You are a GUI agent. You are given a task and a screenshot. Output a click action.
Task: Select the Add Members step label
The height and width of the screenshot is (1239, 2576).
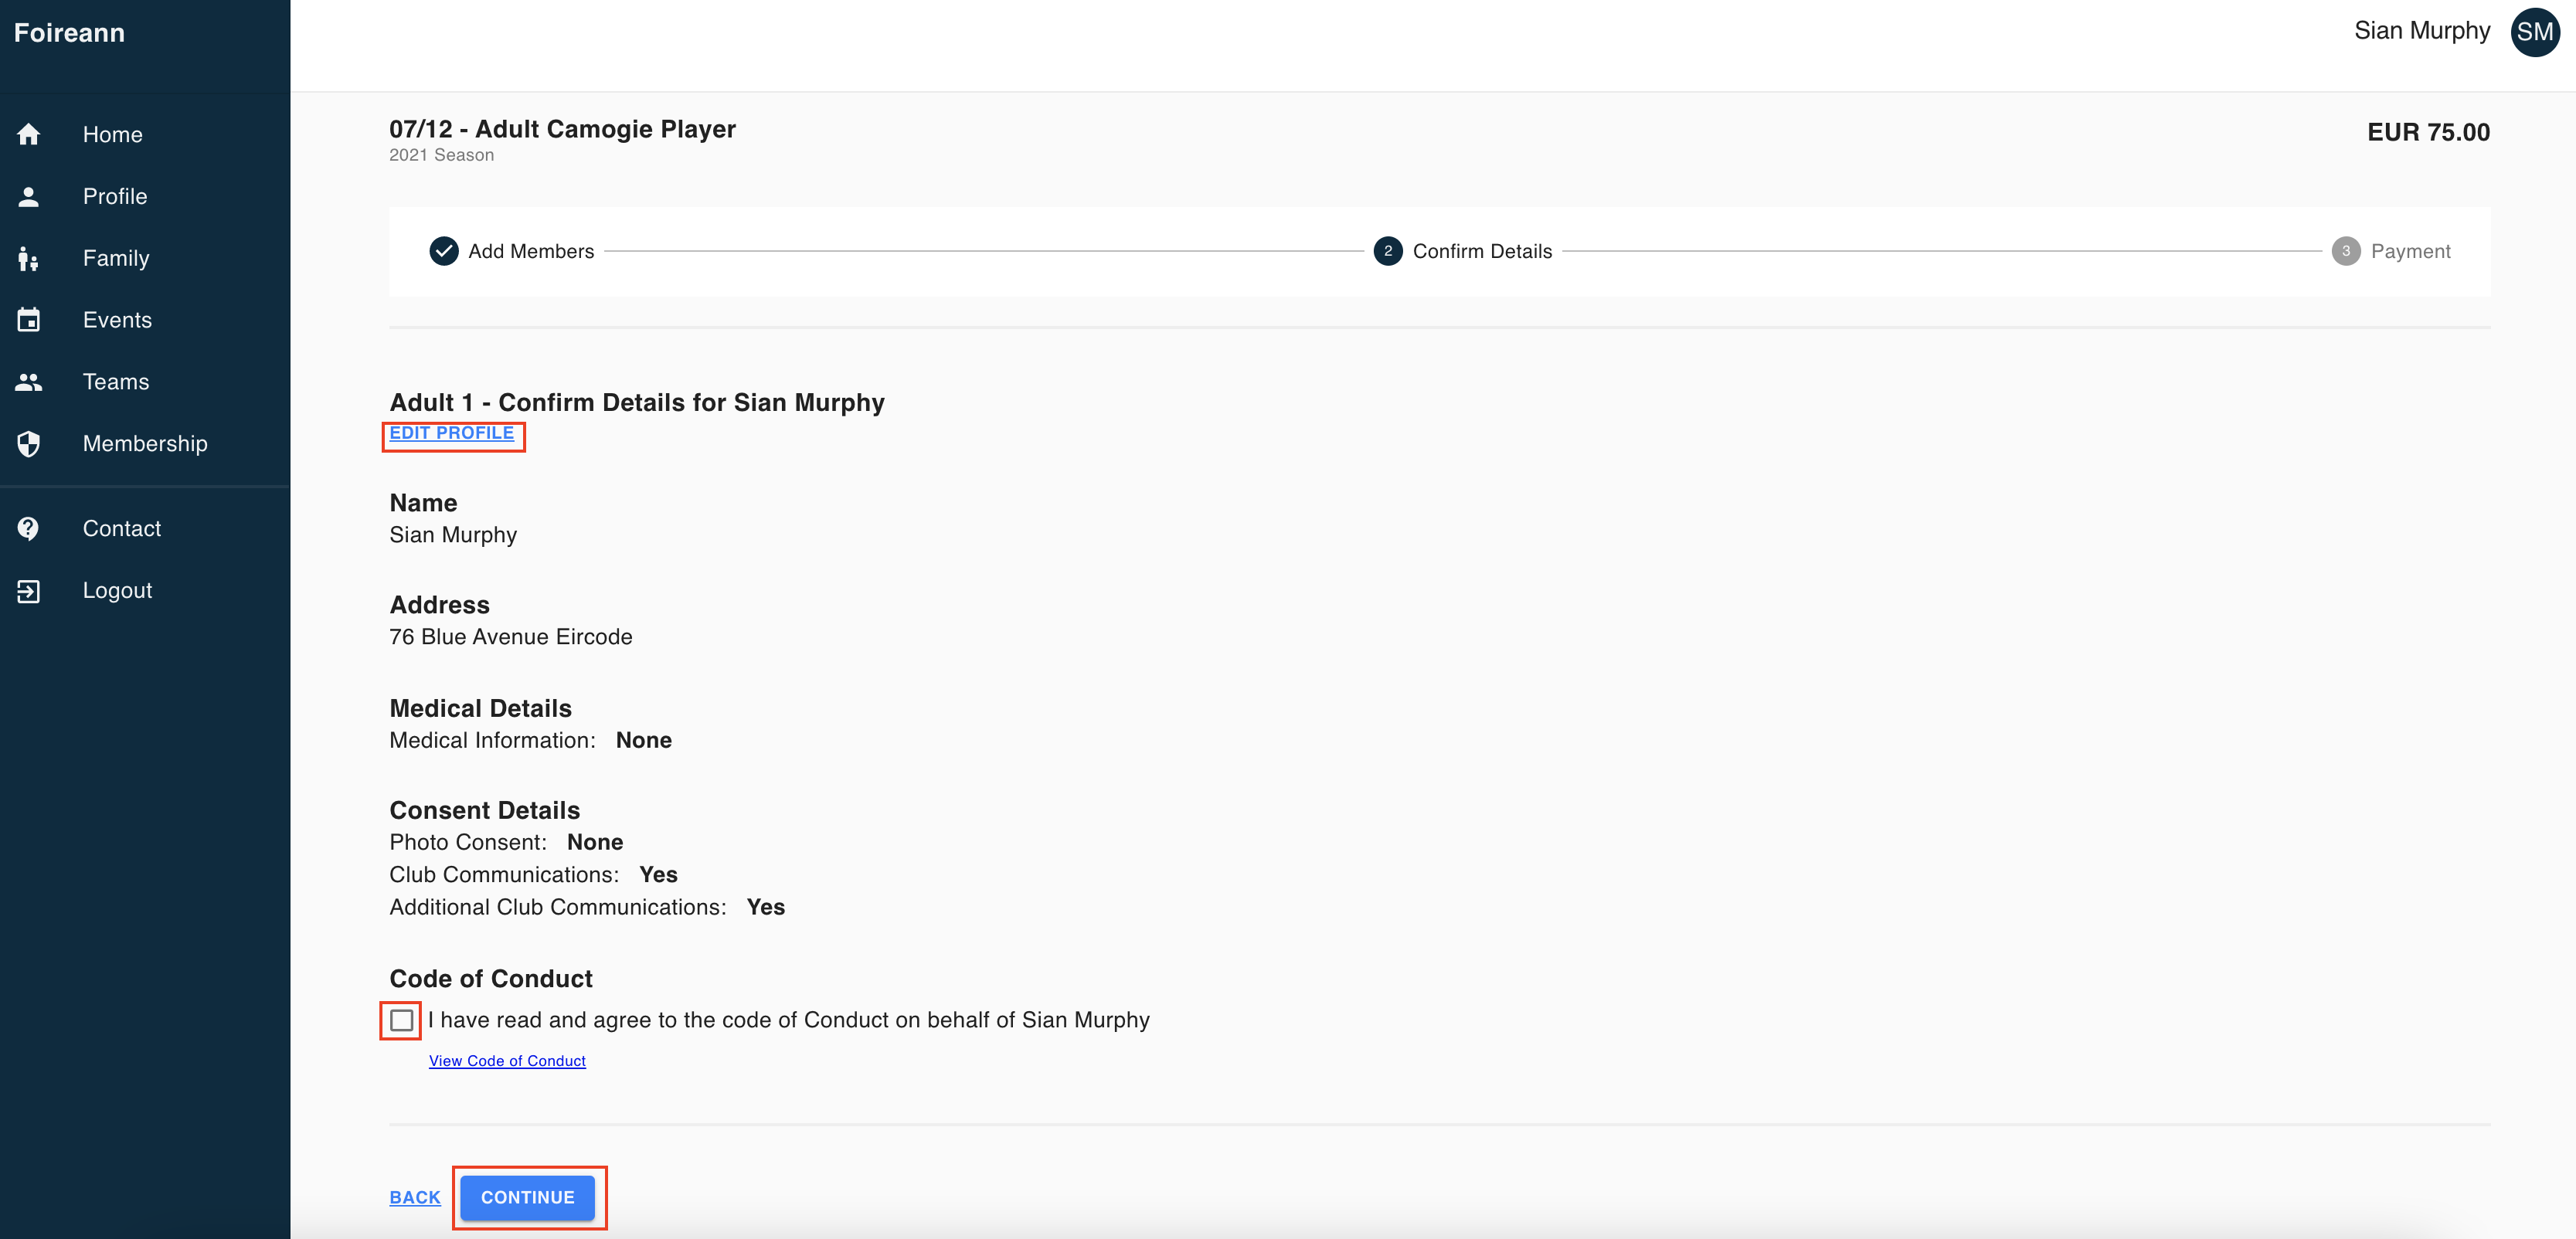pos(531,251)
